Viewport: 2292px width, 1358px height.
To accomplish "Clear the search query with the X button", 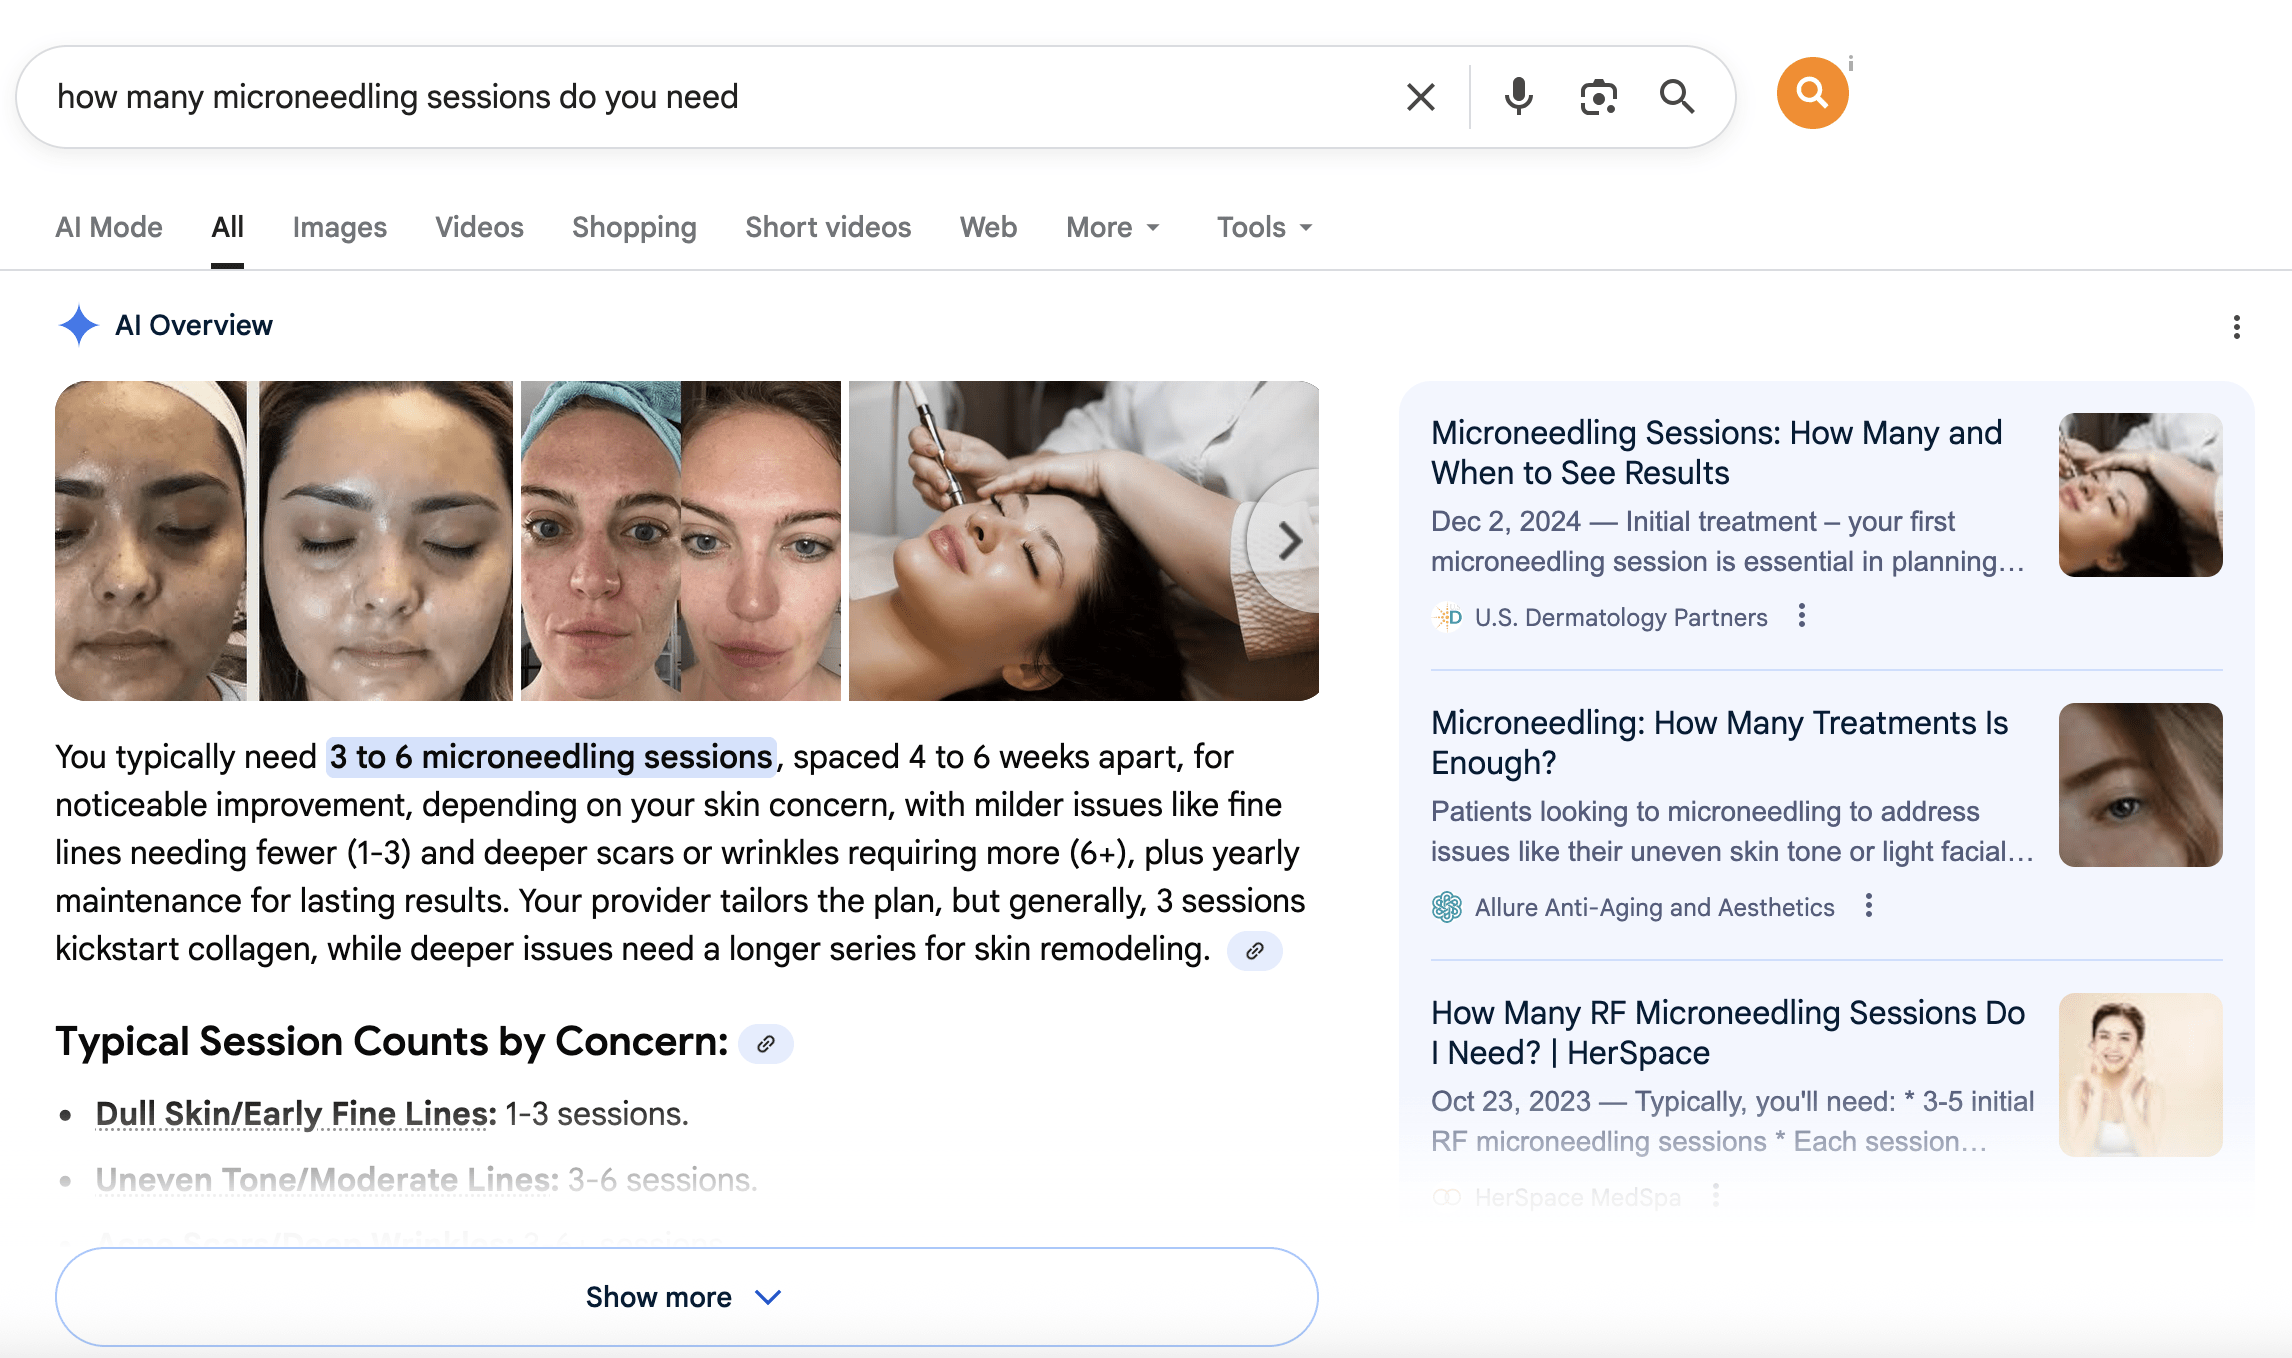I will 1419,96.
